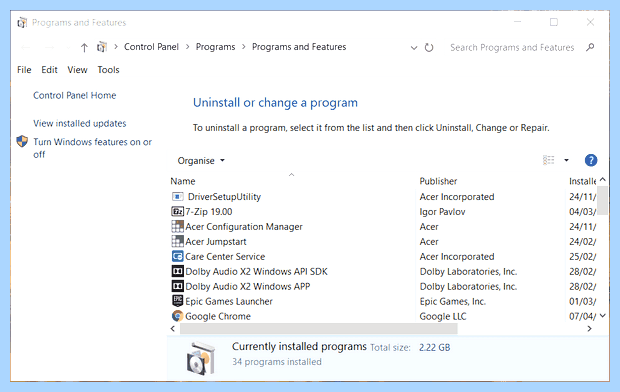This screenshot has width=620, height=392.
Task: Click the change view layout icon
Action: (548, 160)
